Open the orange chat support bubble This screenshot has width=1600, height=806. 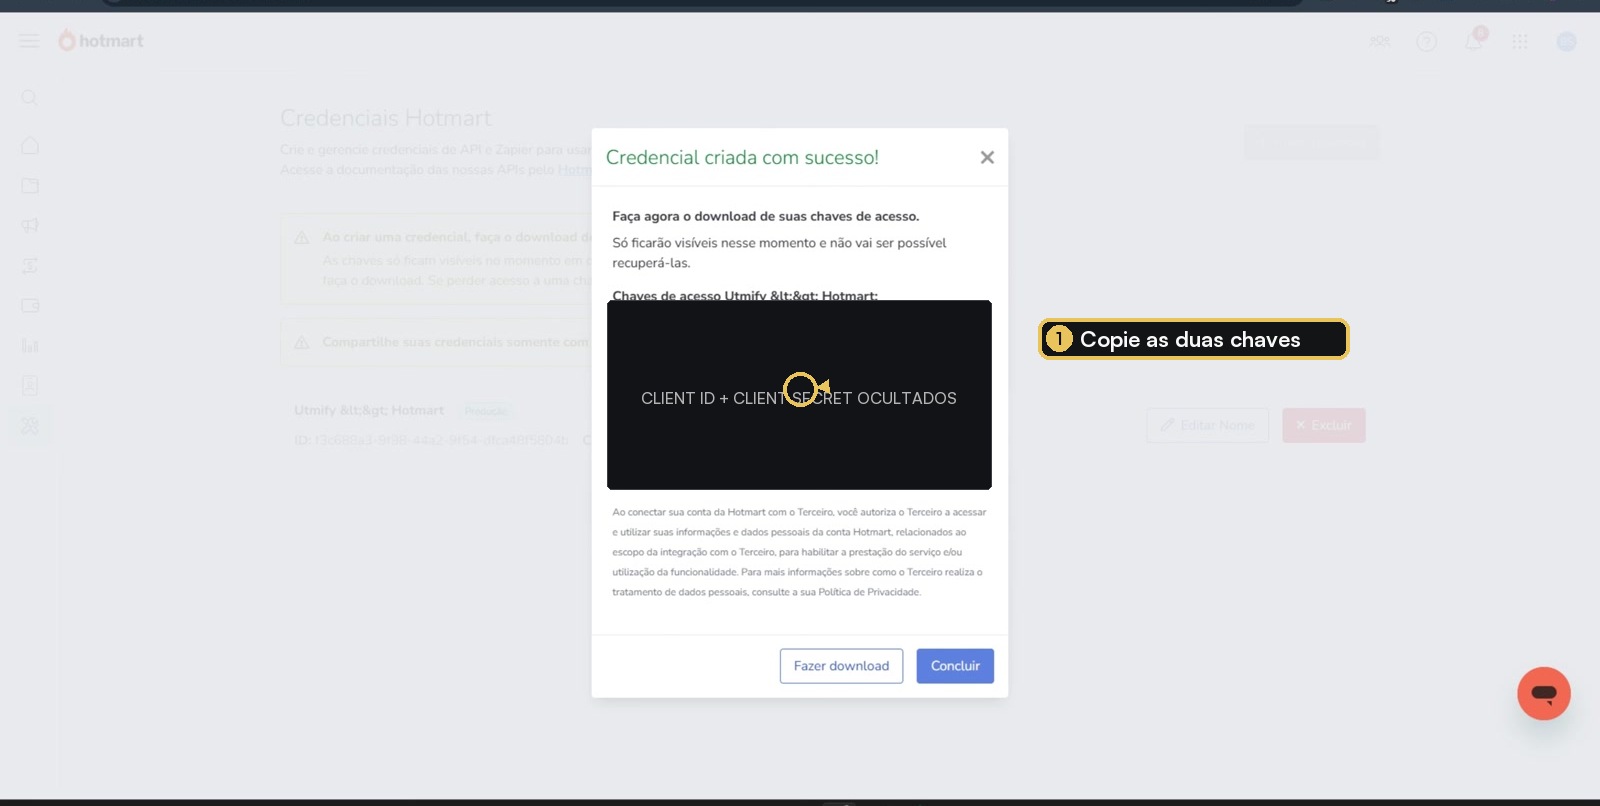click(1544, 693)
